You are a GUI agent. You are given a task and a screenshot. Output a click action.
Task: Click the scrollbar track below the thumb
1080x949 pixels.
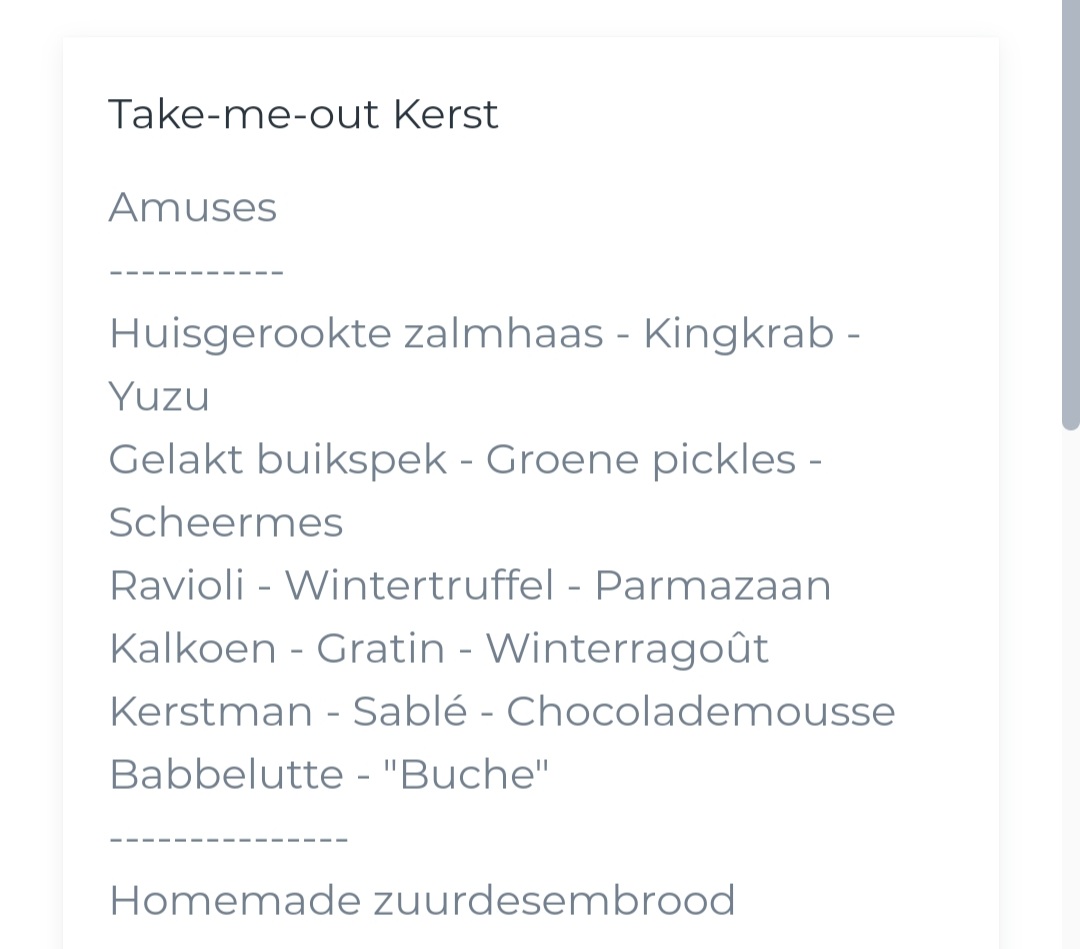1071,689
